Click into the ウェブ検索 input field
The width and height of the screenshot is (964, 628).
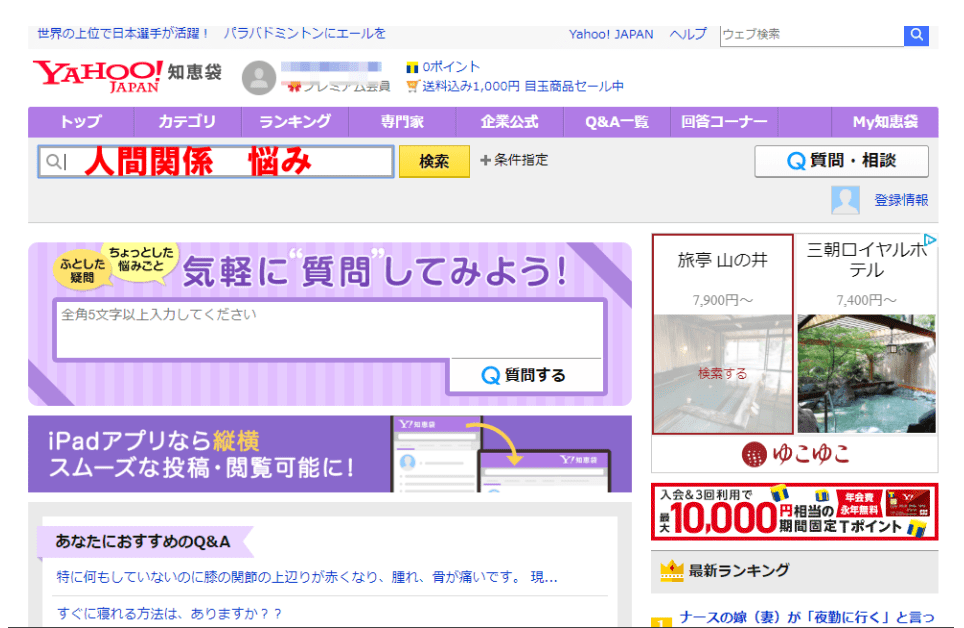(812, 35)
